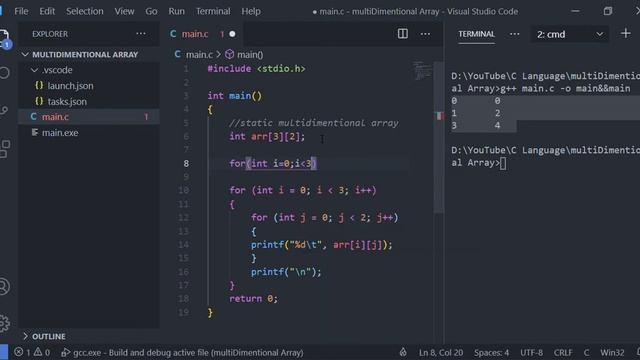
Task: Click Win32 configuration status item
Action: click(612, 352)
